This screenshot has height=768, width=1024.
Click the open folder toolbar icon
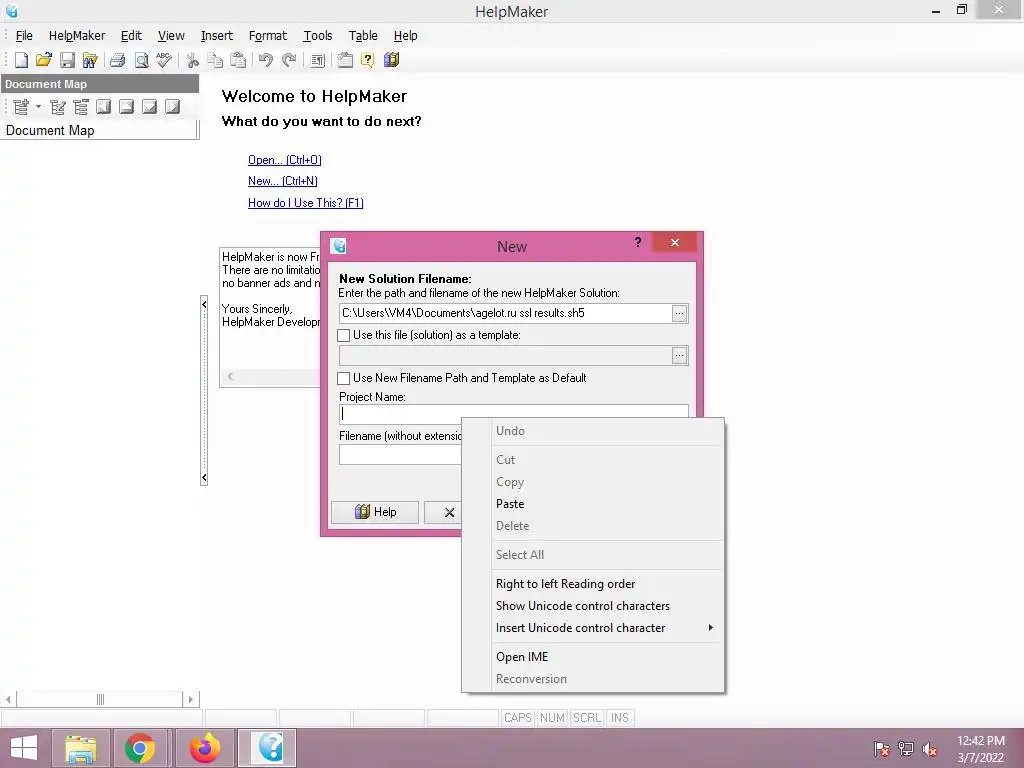coord(44,60)
